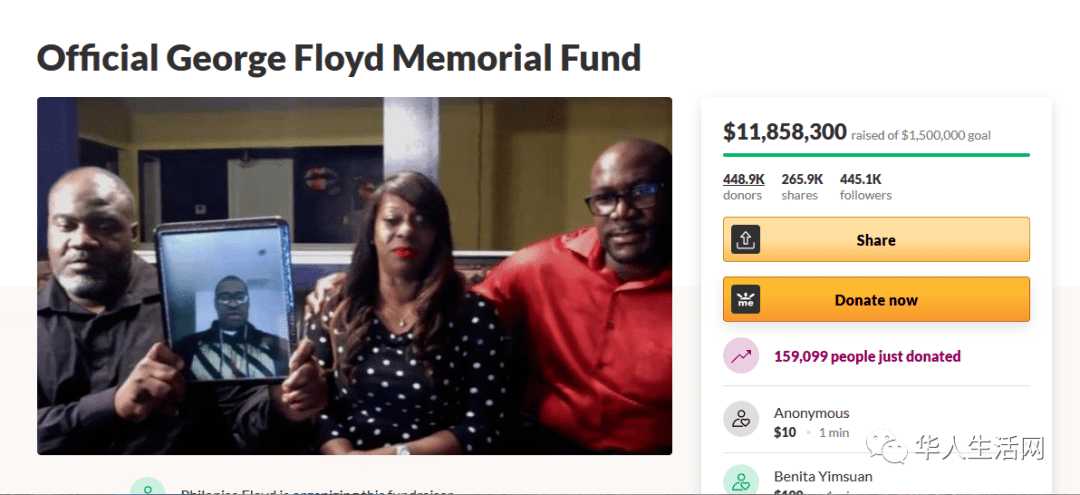Screen dimensions: 1080x495
Task: Click the 265.9K shares count
Action: tap(802, 187)
